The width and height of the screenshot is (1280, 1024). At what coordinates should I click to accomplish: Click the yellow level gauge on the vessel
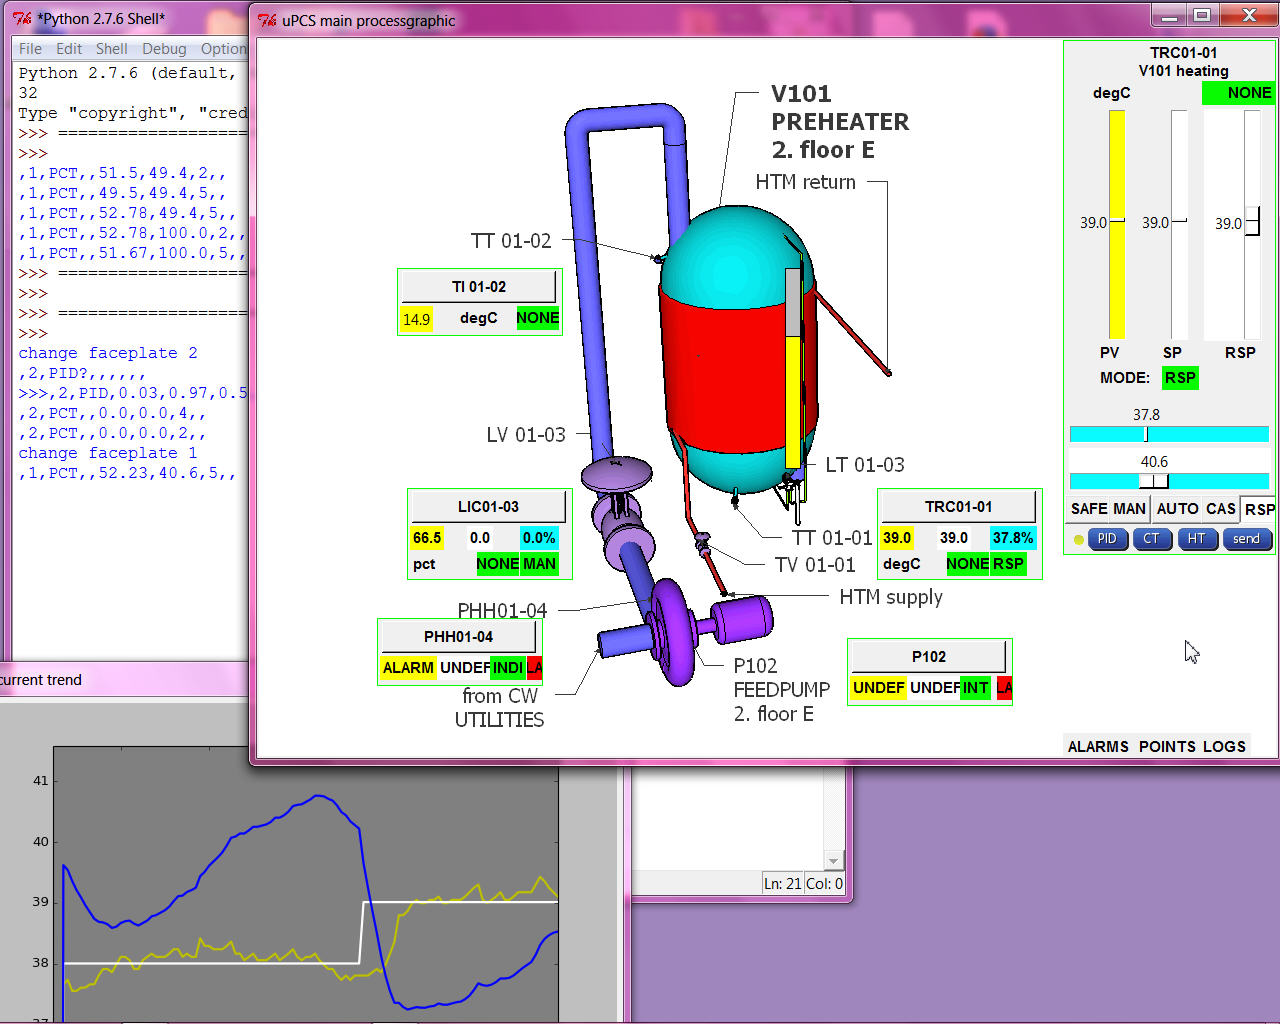[x=793, y=400]
